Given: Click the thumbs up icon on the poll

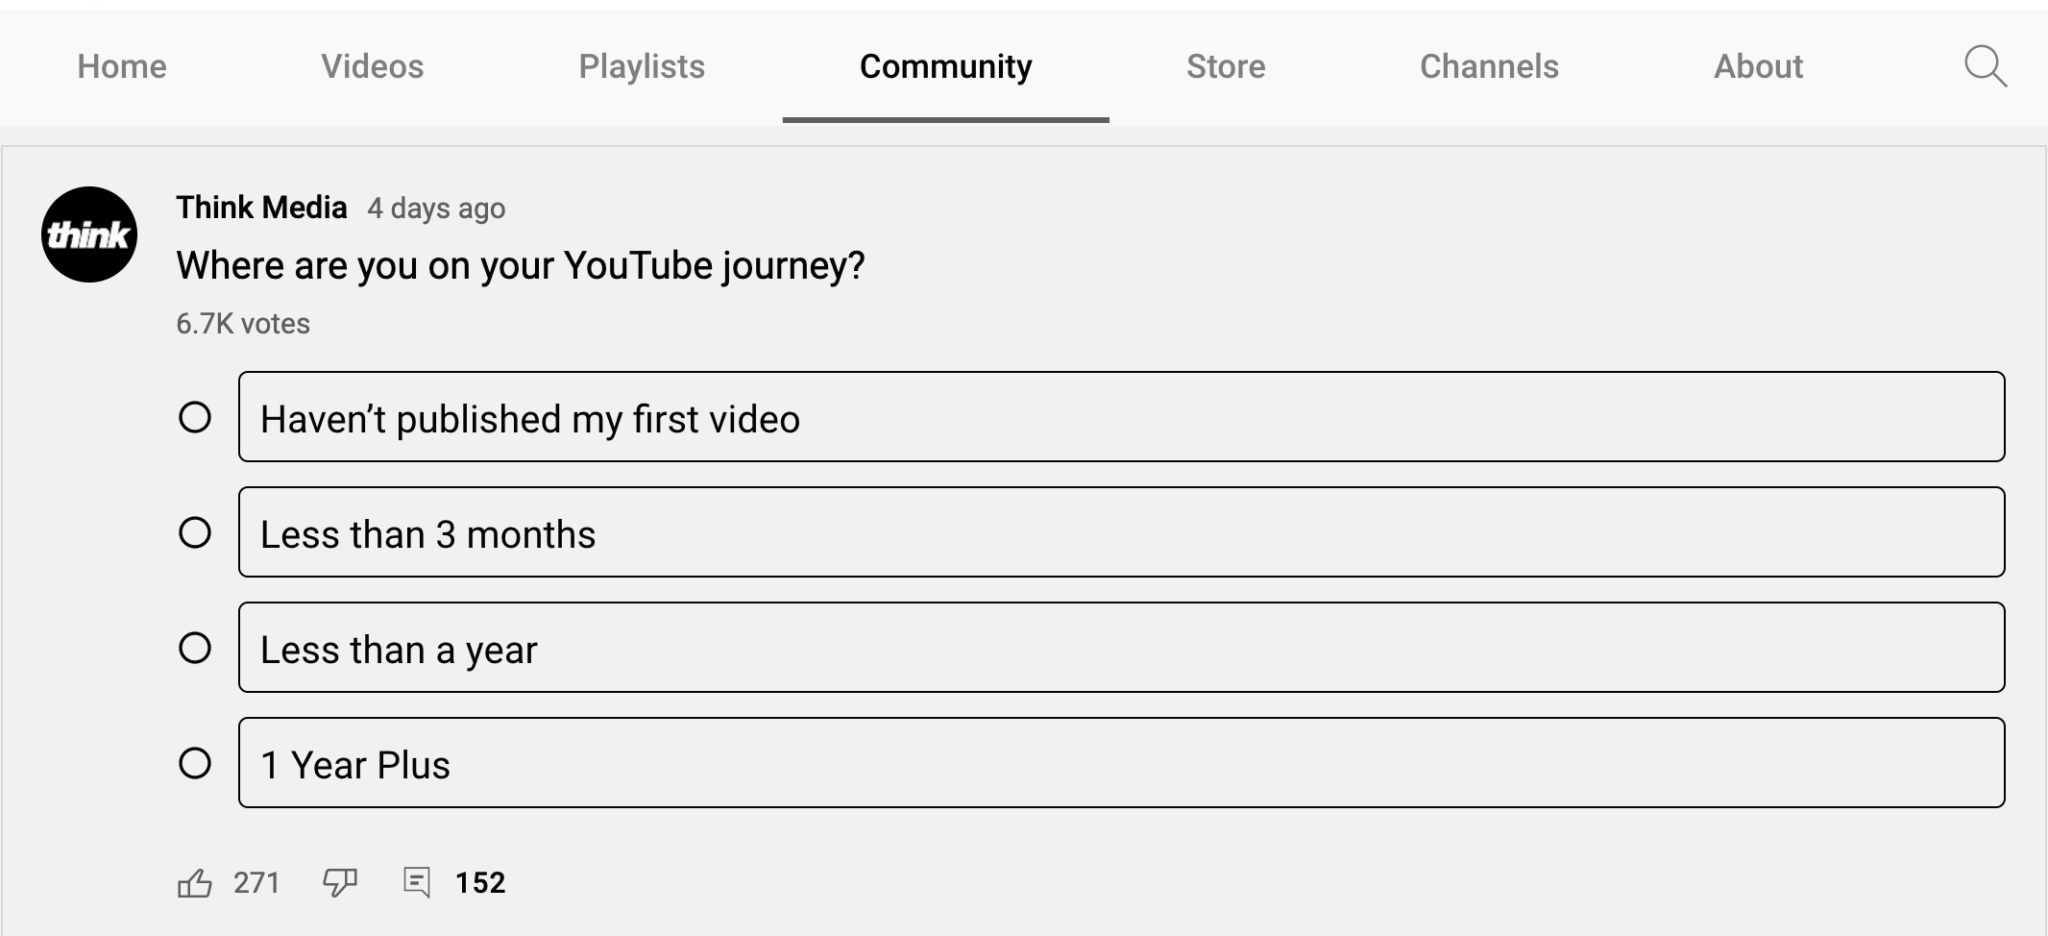Looking at the screenshot, I should (196, 883).
